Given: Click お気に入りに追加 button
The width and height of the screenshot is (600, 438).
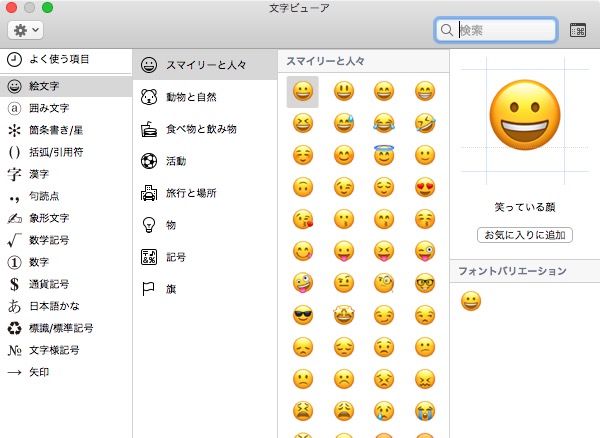Looking at the screenshot, I should pos(525,235).
